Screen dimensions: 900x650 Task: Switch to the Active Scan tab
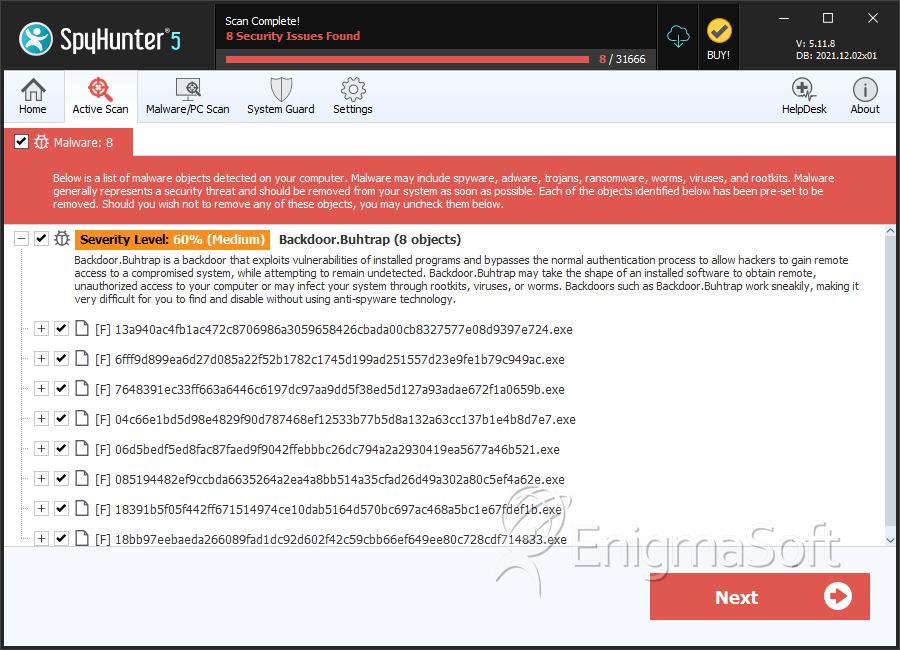[x=100, y=96]
